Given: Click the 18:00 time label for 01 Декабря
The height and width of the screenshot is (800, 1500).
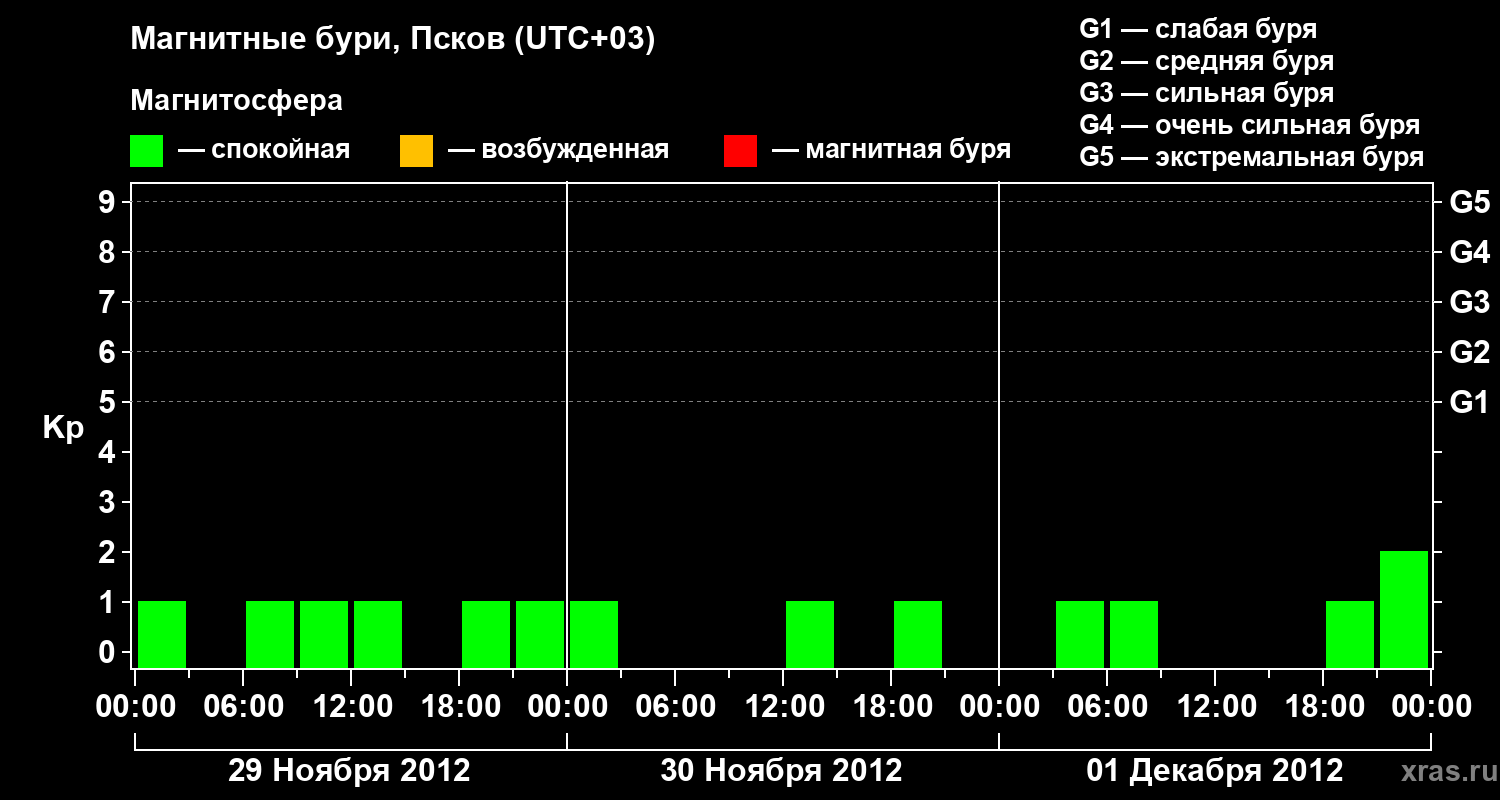Looking at the screenshot, I should point(1323,708).
